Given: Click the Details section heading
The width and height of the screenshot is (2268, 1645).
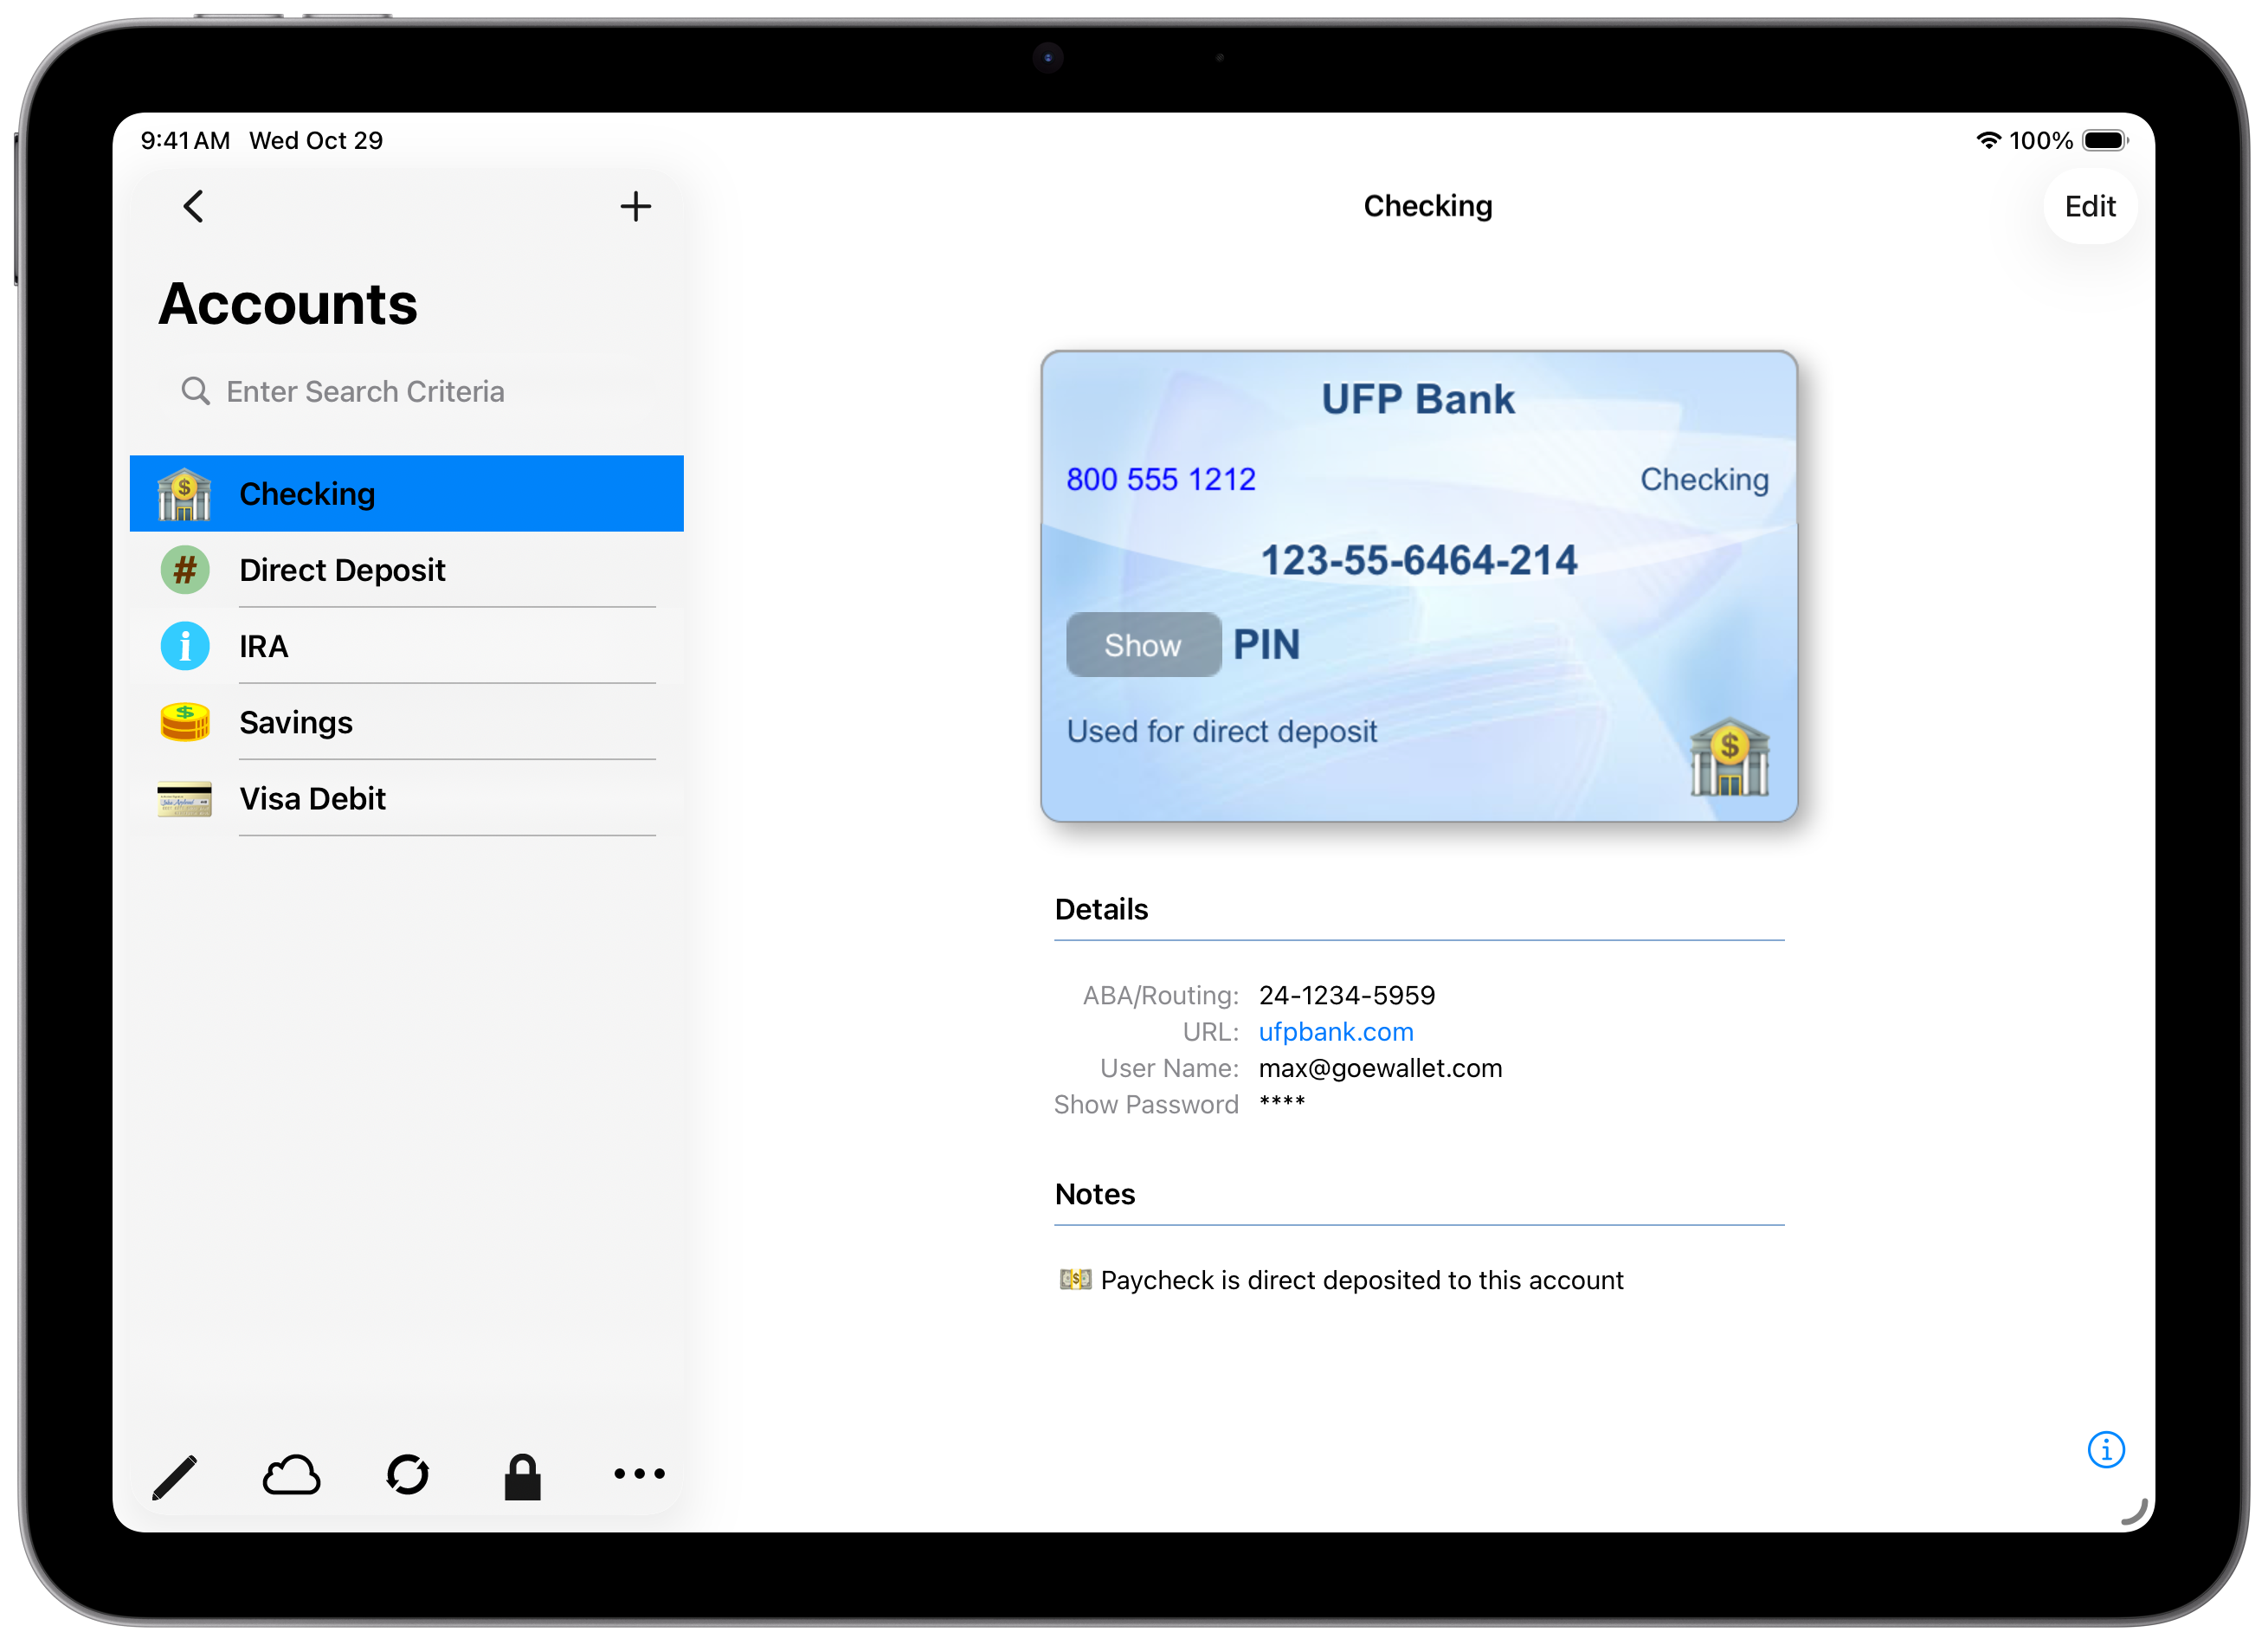Looking at the screenshot, I should point(1101,909).
